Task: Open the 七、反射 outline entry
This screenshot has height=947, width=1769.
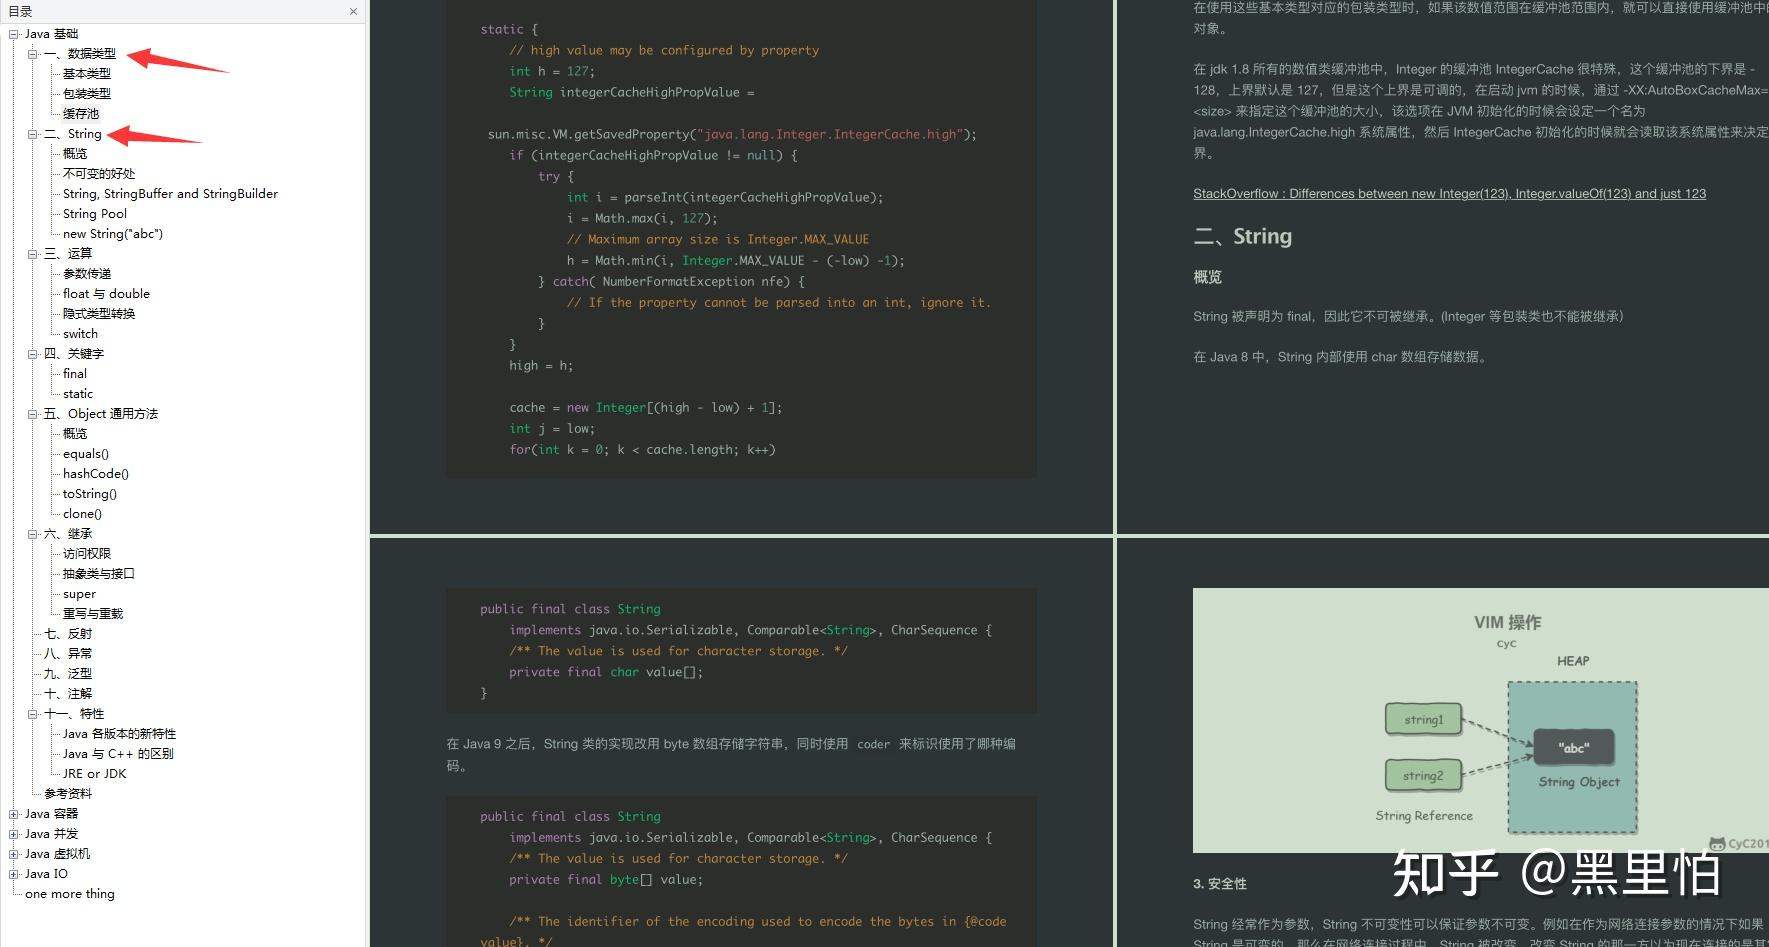Action: point(68,634)
